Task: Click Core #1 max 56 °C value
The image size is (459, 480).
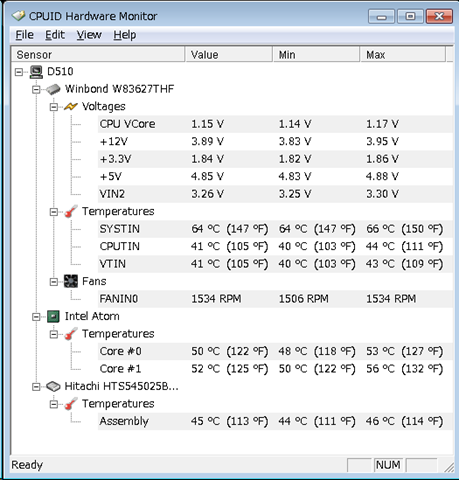Action: [405, 369]
